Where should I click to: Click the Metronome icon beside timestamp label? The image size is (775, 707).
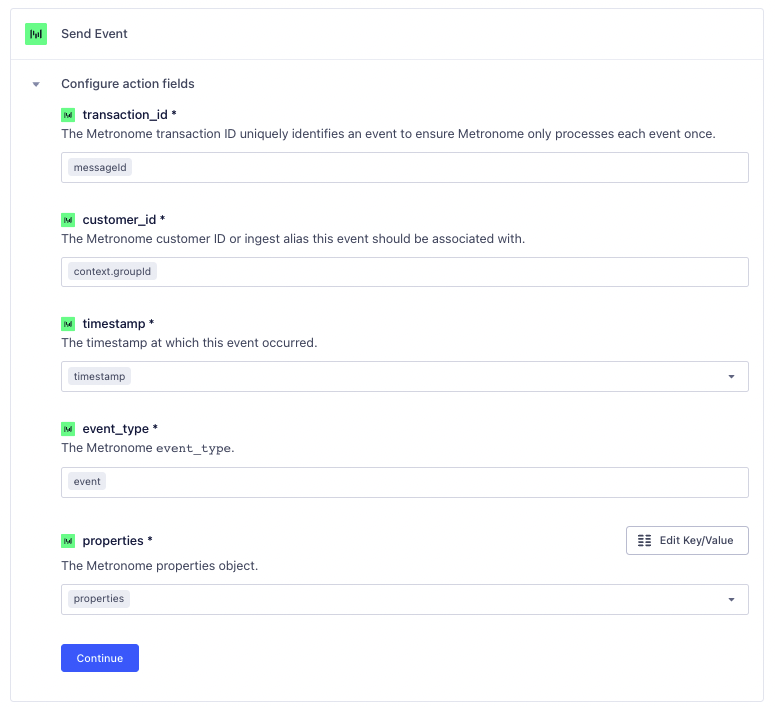click(x=68, y=324)
